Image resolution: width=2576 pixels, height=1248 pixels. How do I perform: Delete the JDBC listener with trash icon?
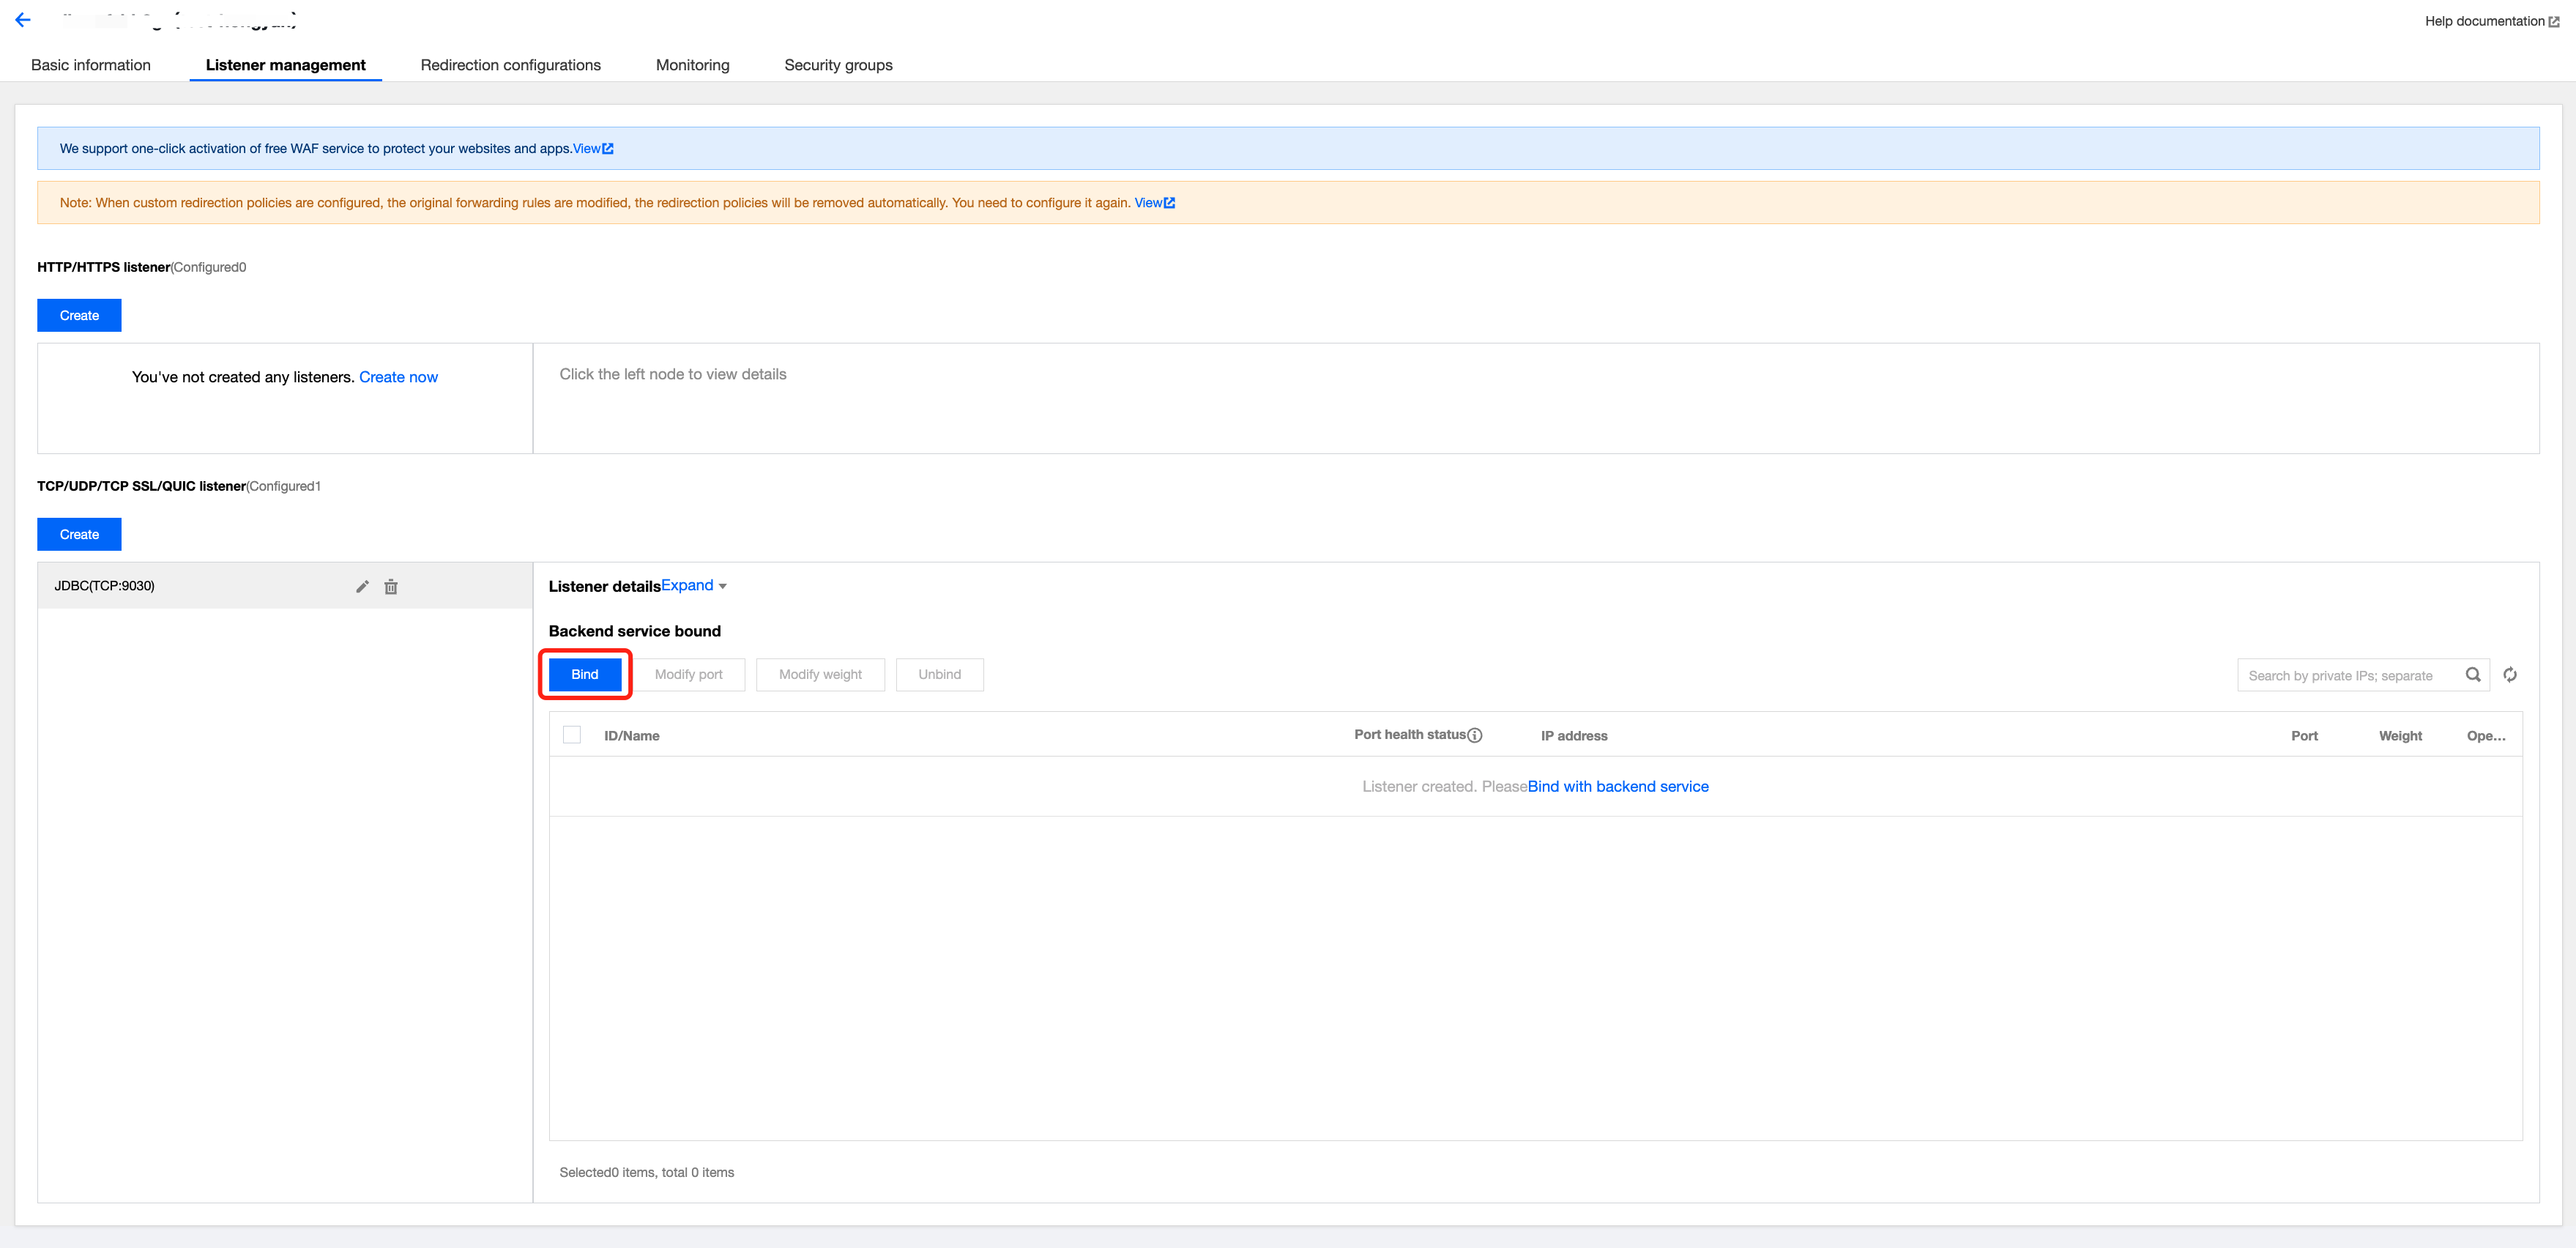click(x=391, y=587)
